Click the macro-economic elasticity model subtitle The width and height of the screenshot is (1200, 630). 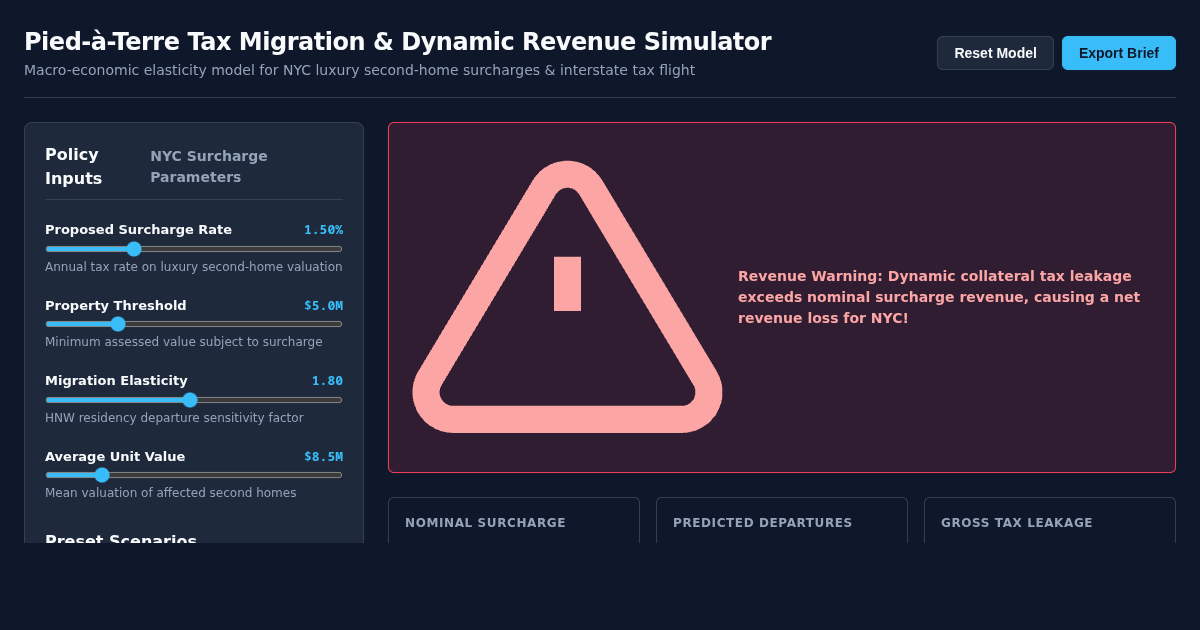click(360, 70)
